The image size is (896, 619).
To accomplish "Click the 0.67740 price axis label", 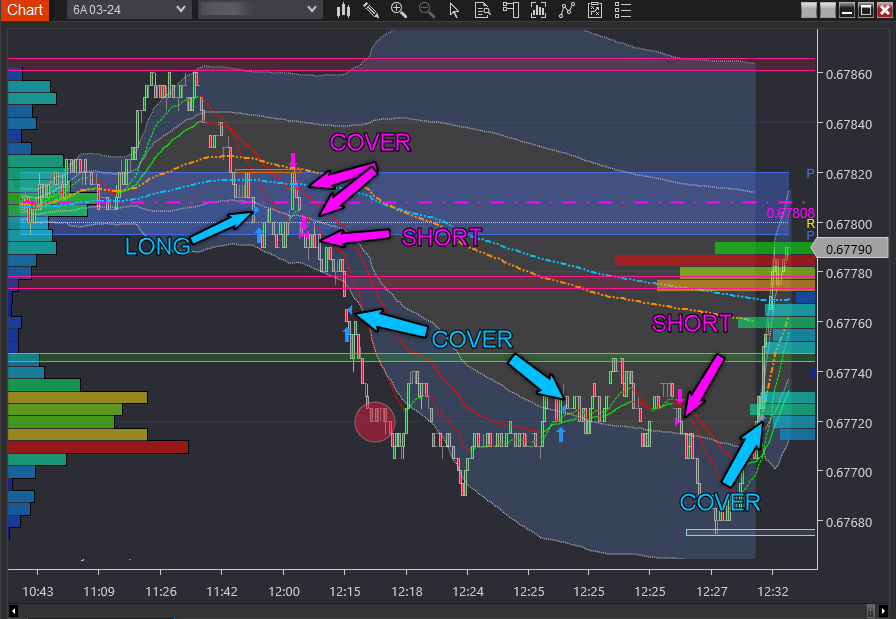I will point(849,373).
